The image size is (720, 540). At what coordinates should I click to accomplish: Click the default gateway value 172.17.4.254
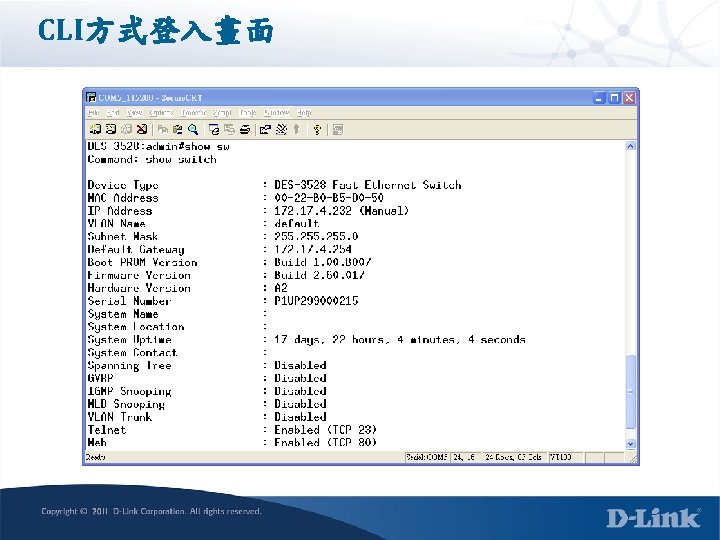tap(313, 249)
